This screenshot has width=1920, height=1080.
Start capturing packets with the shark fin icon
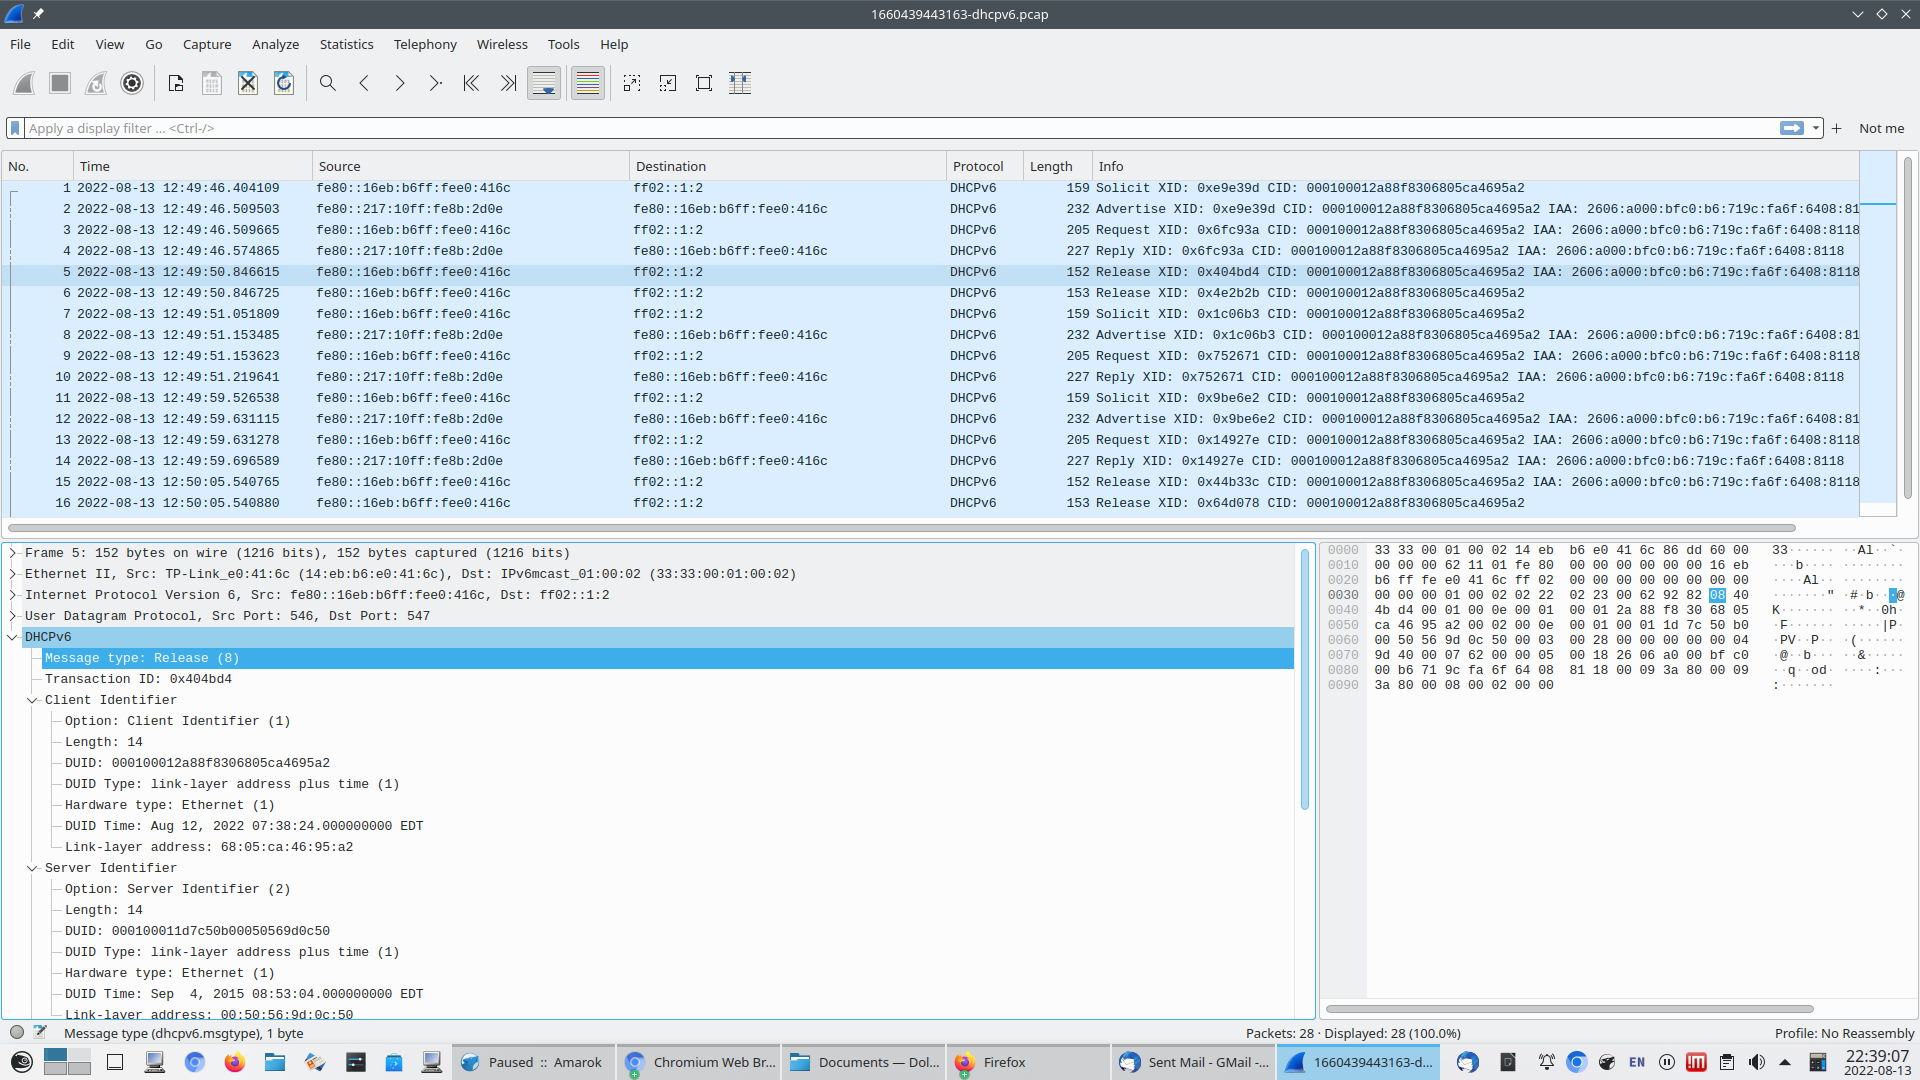24,83
